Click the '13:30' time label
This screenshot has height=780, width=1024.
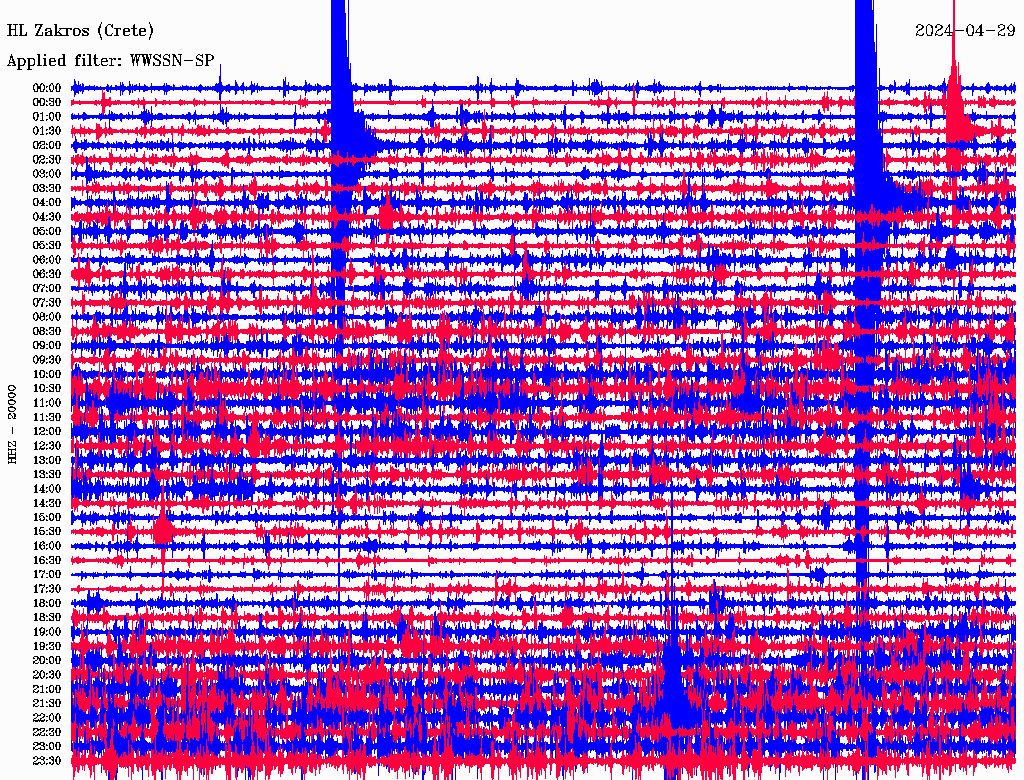coord(47,474)
